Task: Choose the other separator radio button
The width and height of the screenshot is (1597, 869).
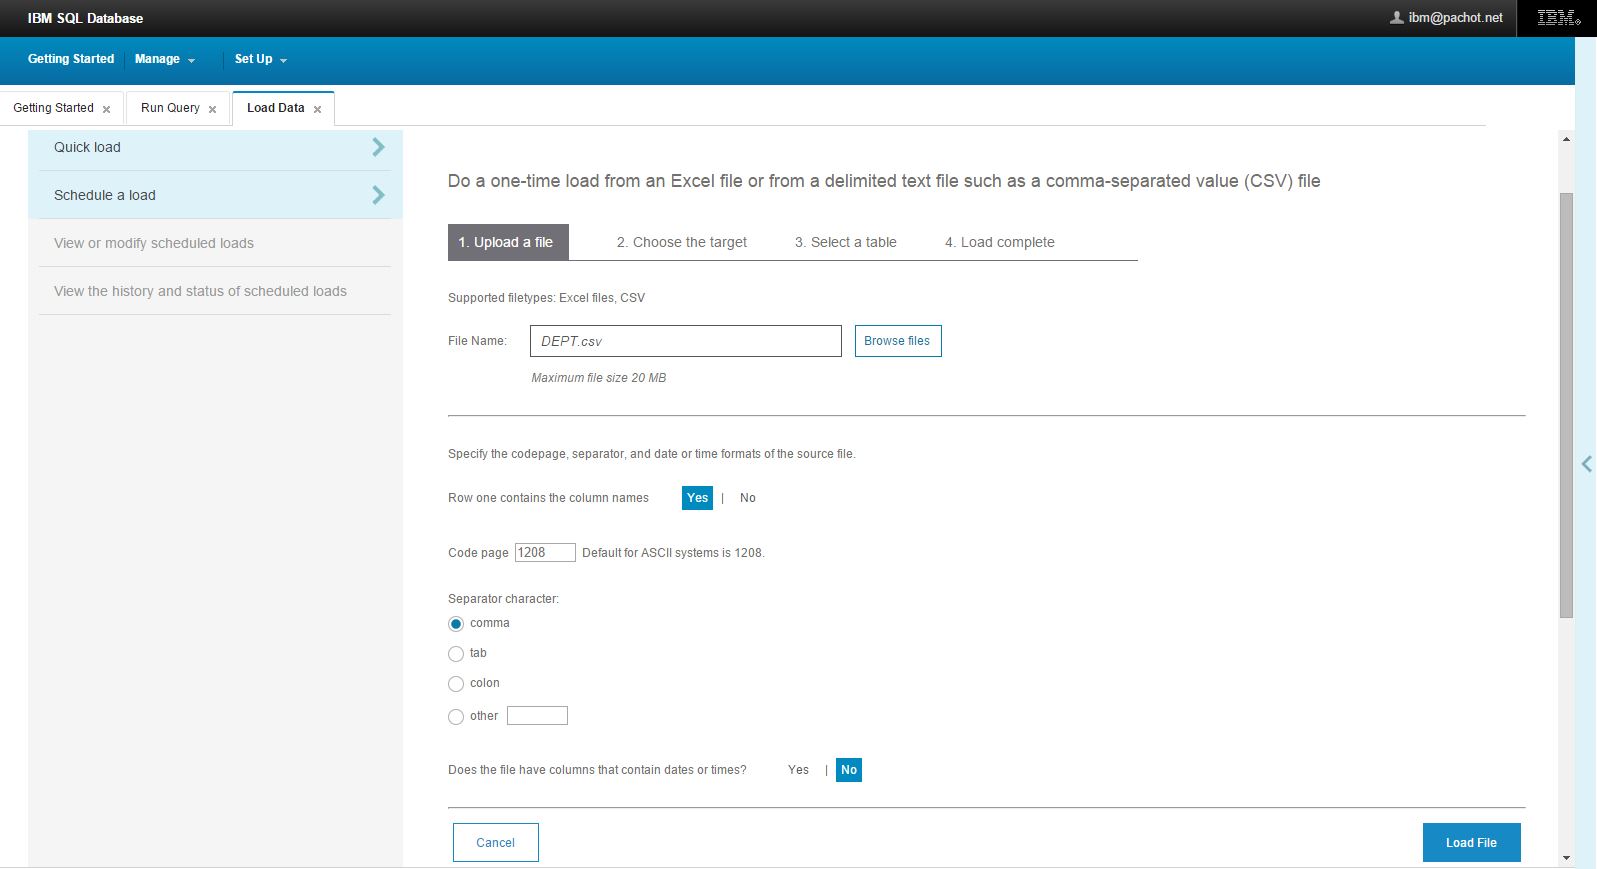Action: click(456, 717)
